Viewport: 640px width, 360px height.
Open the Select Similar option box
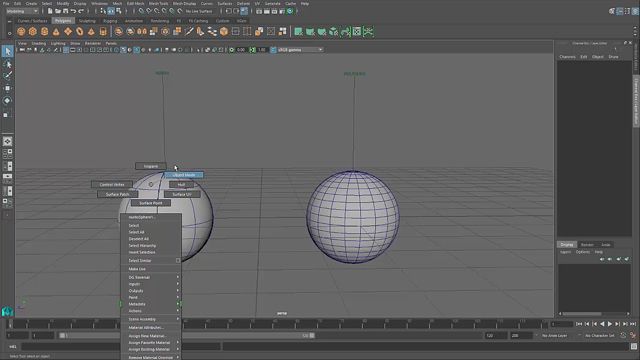pos(178,260)
